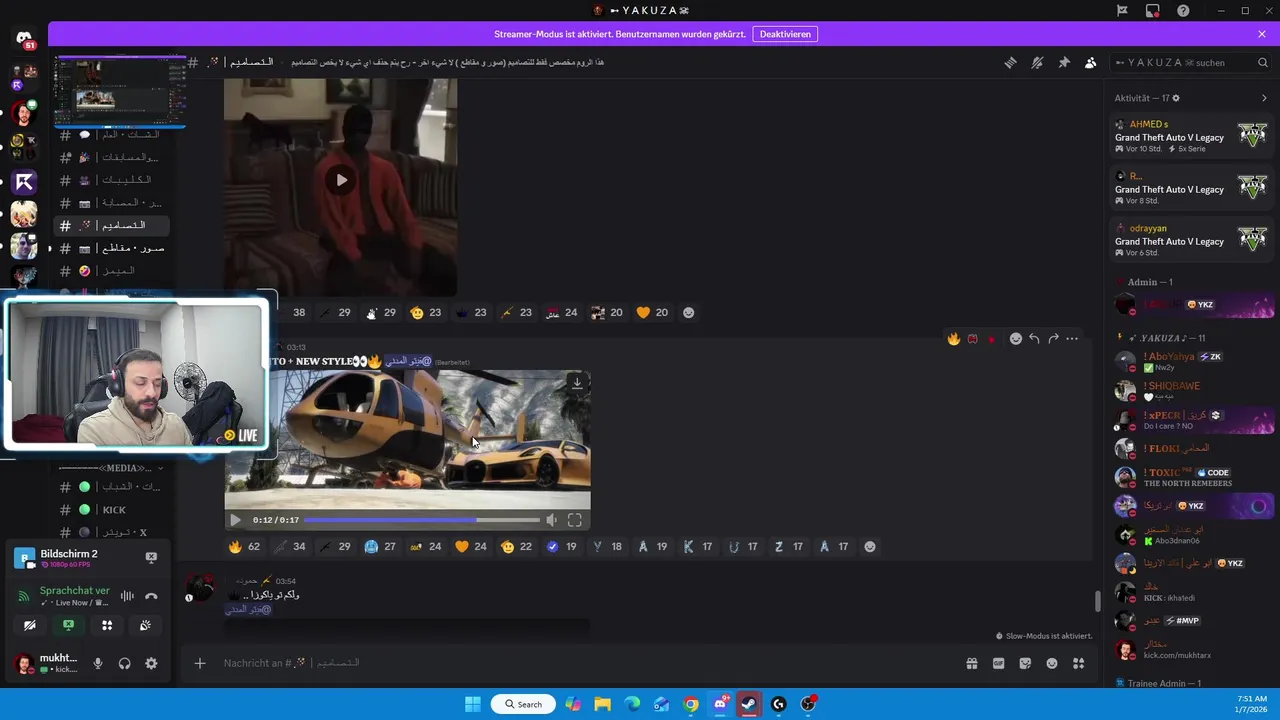Image resolution: width=1280 pixels, height=720 pixels.
Task: Toggle orange heart reaction with count 20
Action: (x=651, y=313)
